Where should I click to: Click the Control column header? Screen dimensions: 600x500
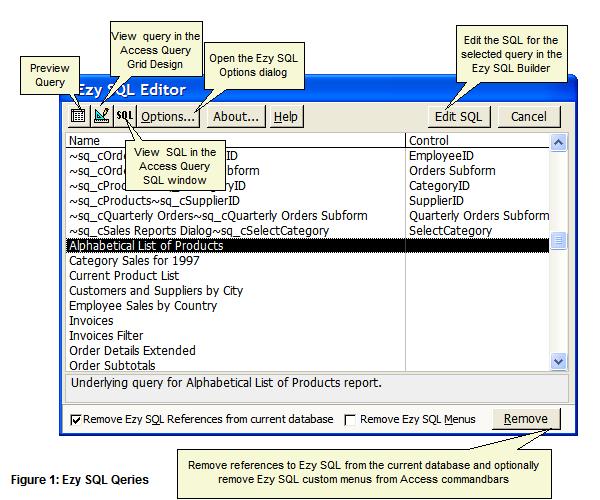(477, 141)
